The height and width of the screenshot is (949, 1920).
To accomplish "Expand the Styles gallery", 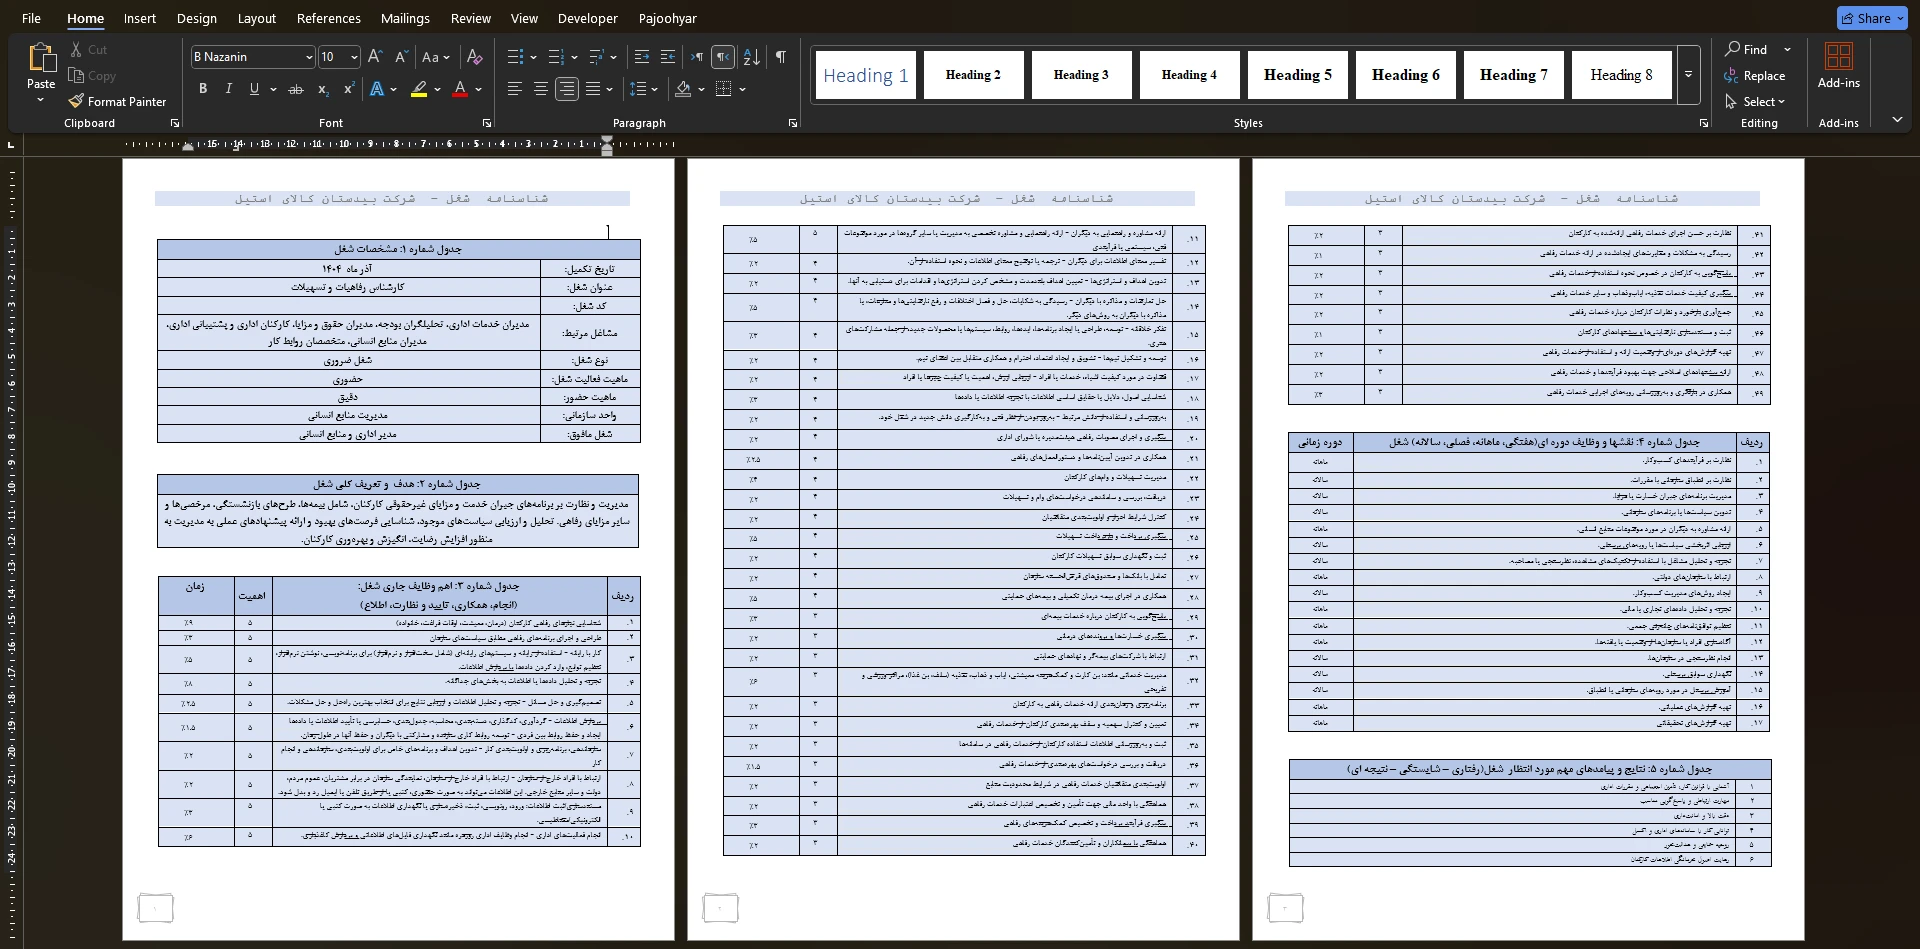I will [x=1688, y=75].
